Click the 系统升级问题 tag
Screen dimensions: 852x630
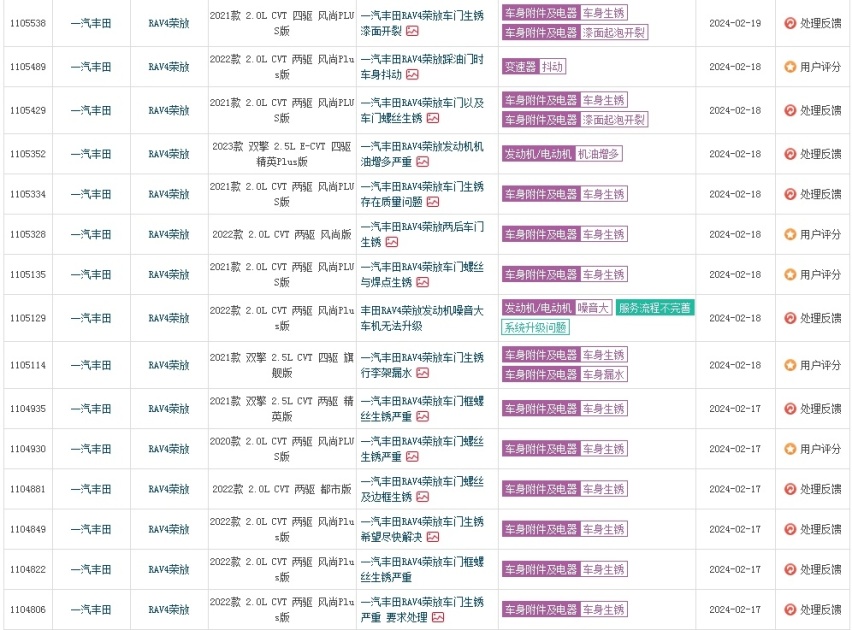coord(535,327)
